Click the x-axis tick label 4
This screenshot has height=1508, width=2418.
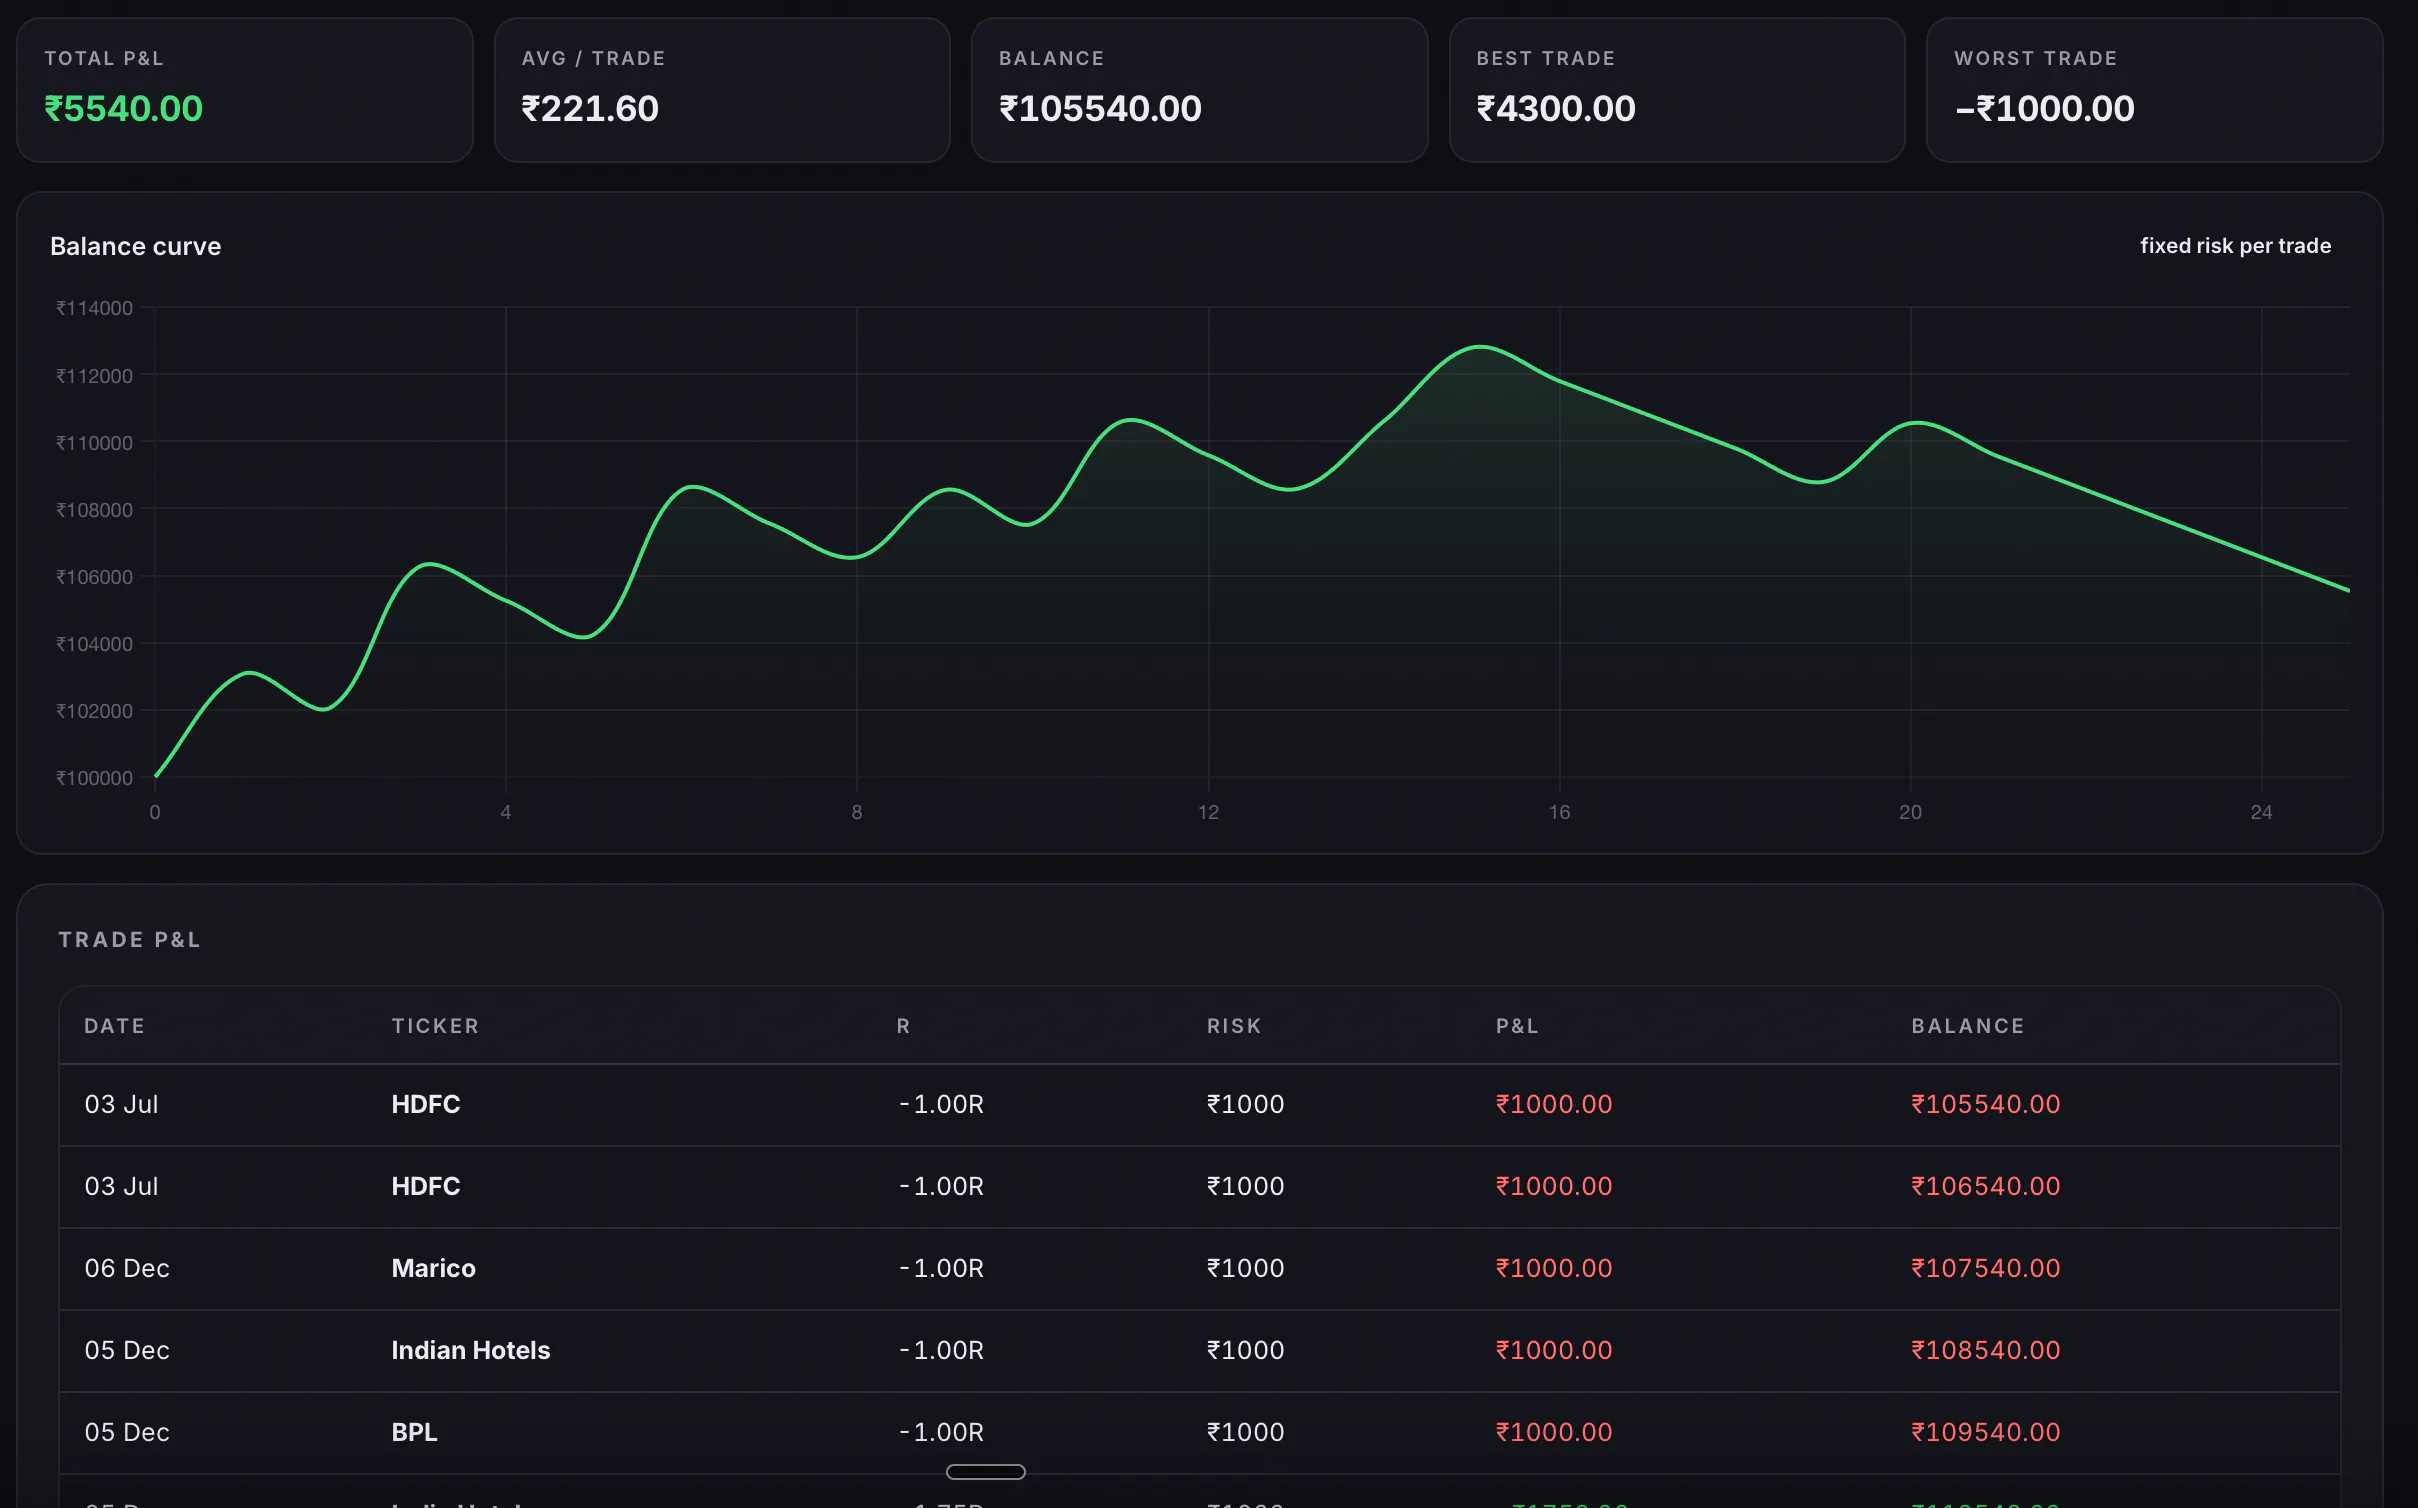[506, 812]
